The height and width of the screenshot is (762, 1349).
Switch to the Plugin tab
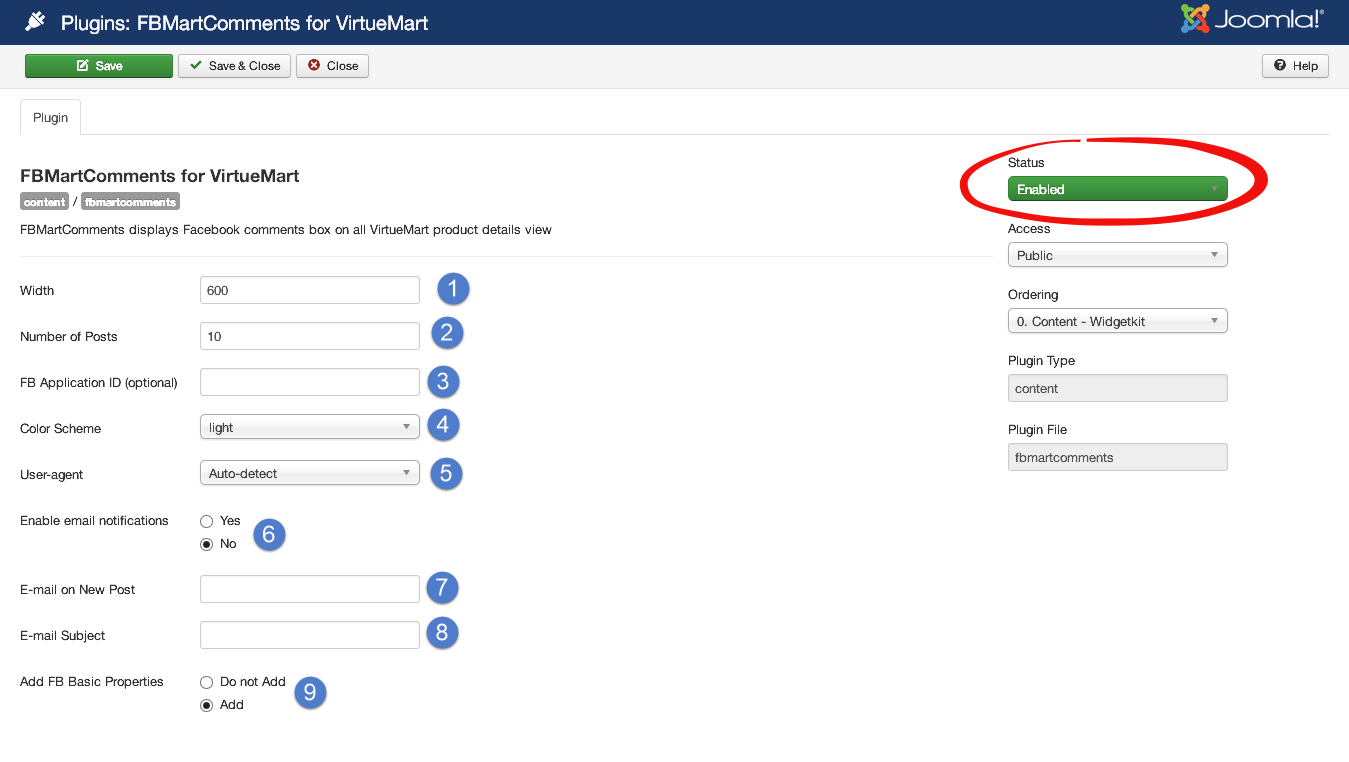(50, 117)
